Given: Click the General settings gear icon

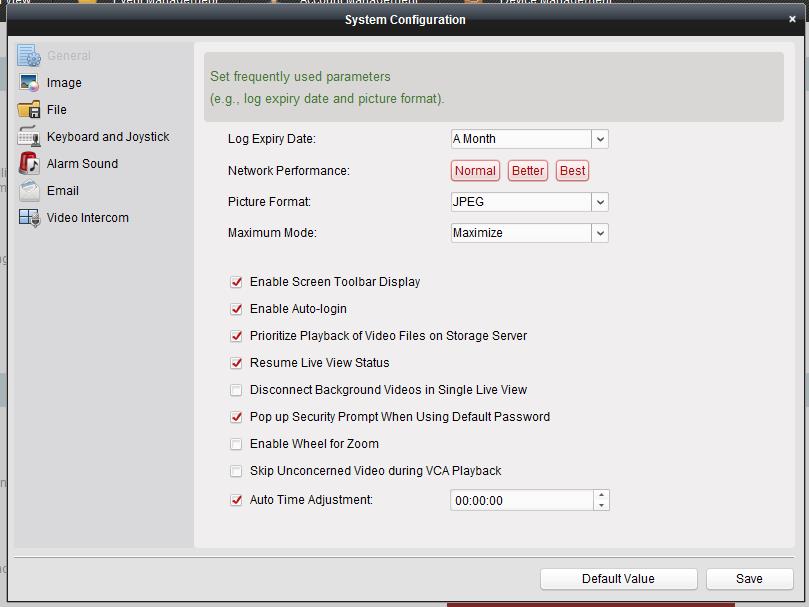Looking at the screenshot, I should point(29,56).
